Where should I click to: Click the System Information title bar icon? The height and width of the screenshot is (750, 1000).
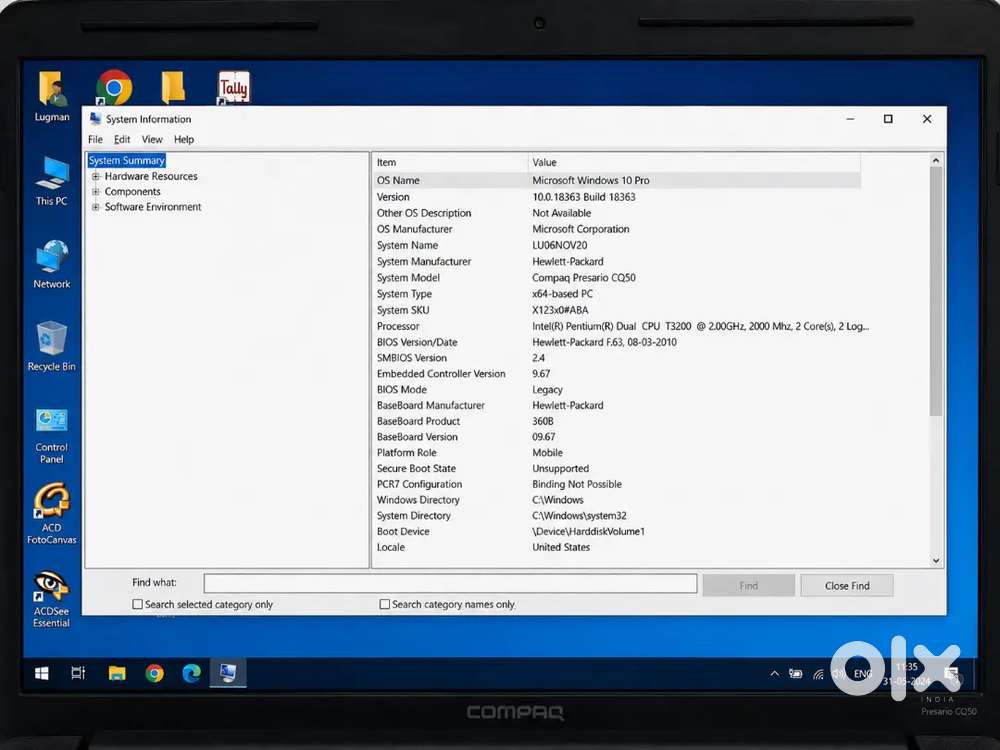96,119
